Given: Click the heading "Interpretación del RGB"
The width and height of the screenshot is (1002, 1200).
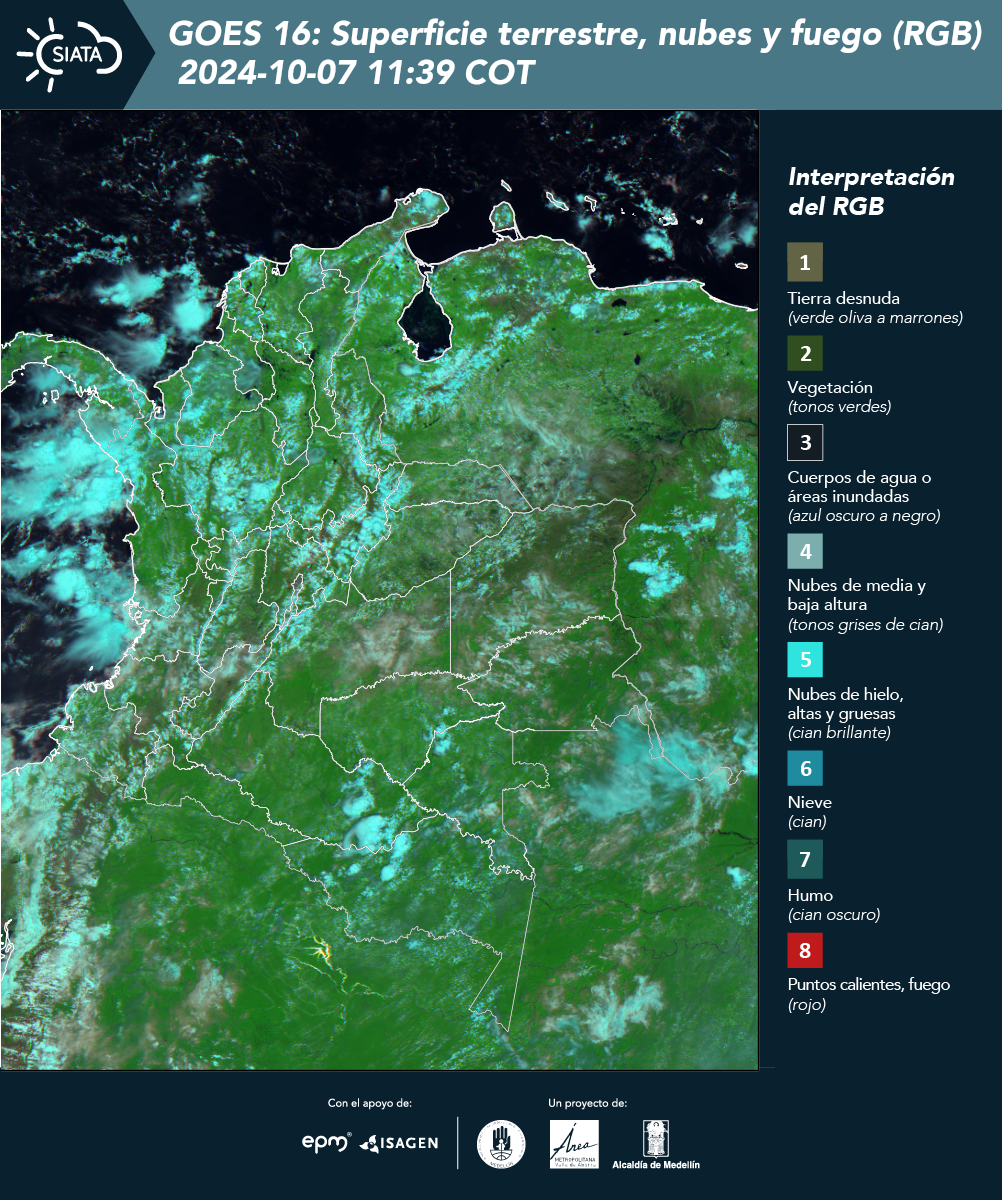Looking at the screenshot, I should pos(871,191).
